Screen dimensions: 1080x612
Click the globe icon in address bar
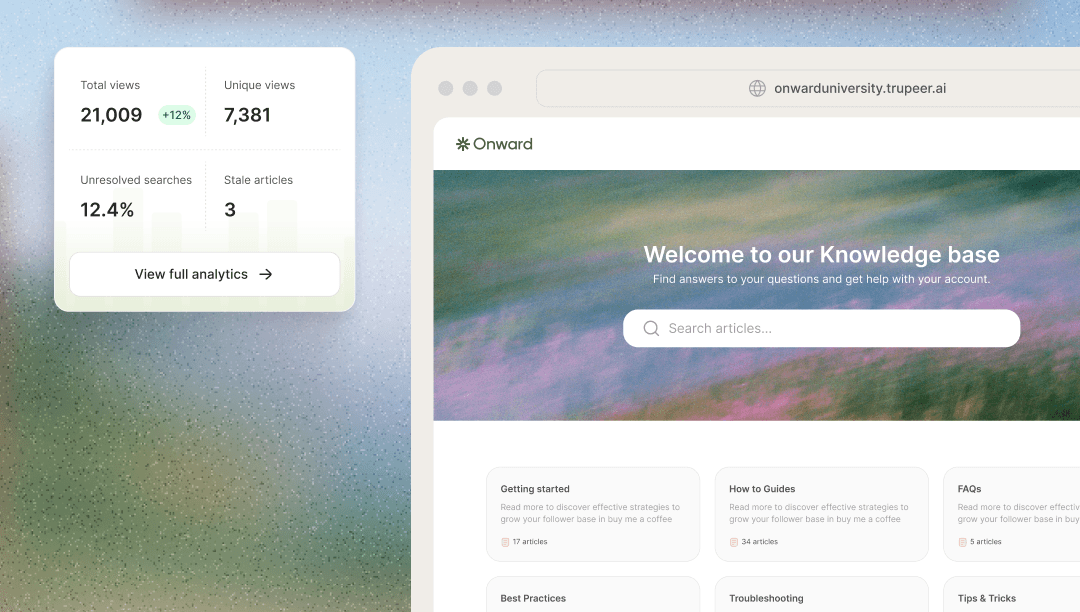pyautogui.click(x=757, y=88)
